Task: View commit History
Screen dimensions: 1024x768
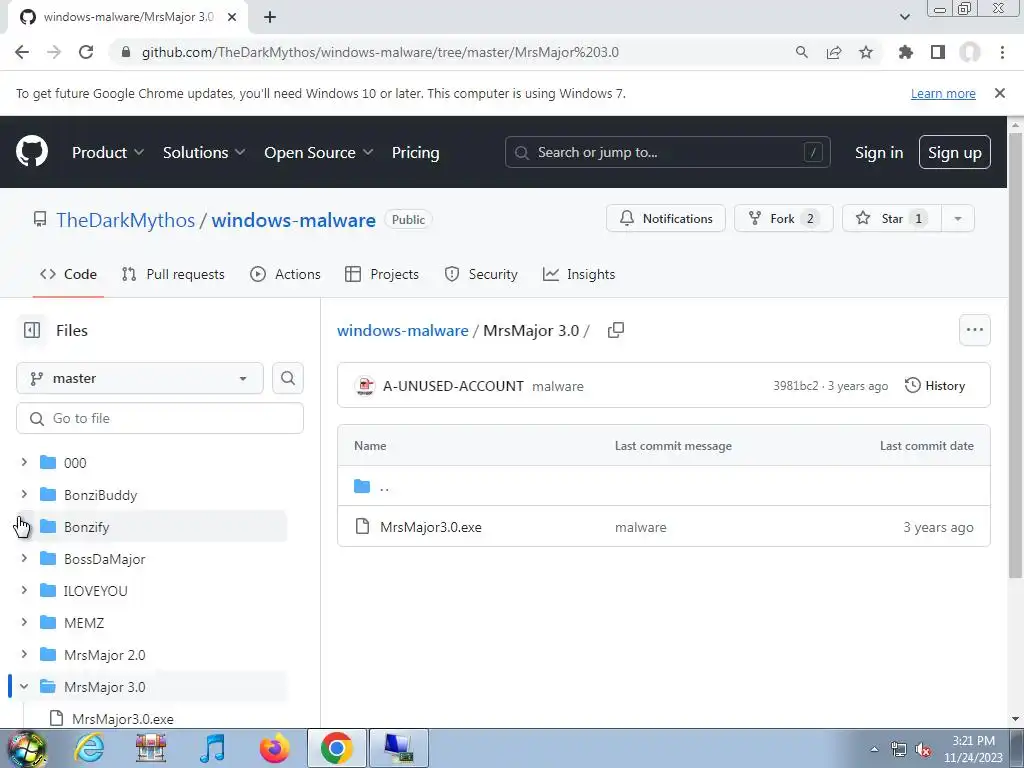Action: pos(935,386)
